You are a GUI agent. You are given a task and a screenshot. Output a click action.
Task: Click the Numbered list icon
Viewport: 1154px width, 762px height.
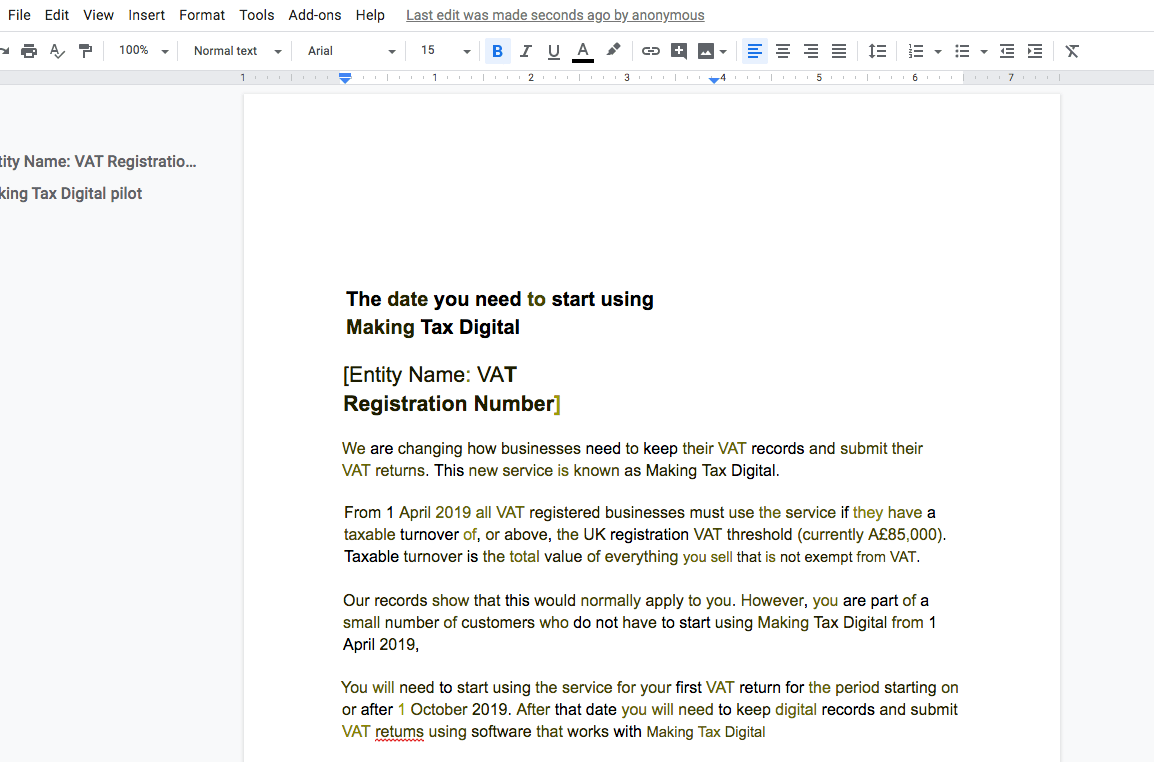click(916, 51)
